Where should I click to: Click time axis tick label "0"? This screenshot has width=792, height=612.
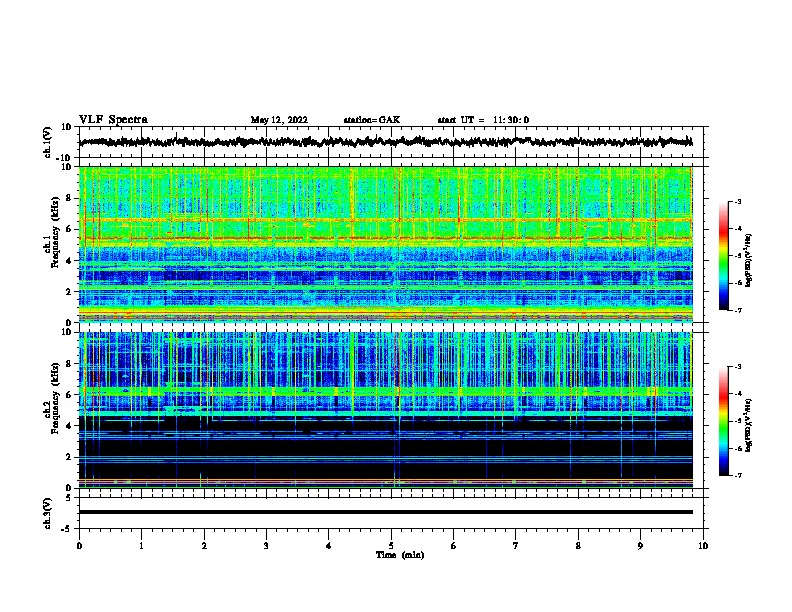point(79,545)
